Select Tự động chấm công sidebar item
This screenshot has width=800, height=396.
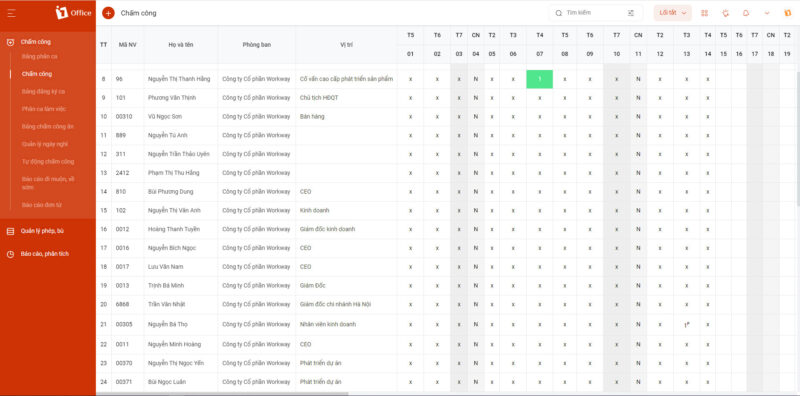coord(48,162)
